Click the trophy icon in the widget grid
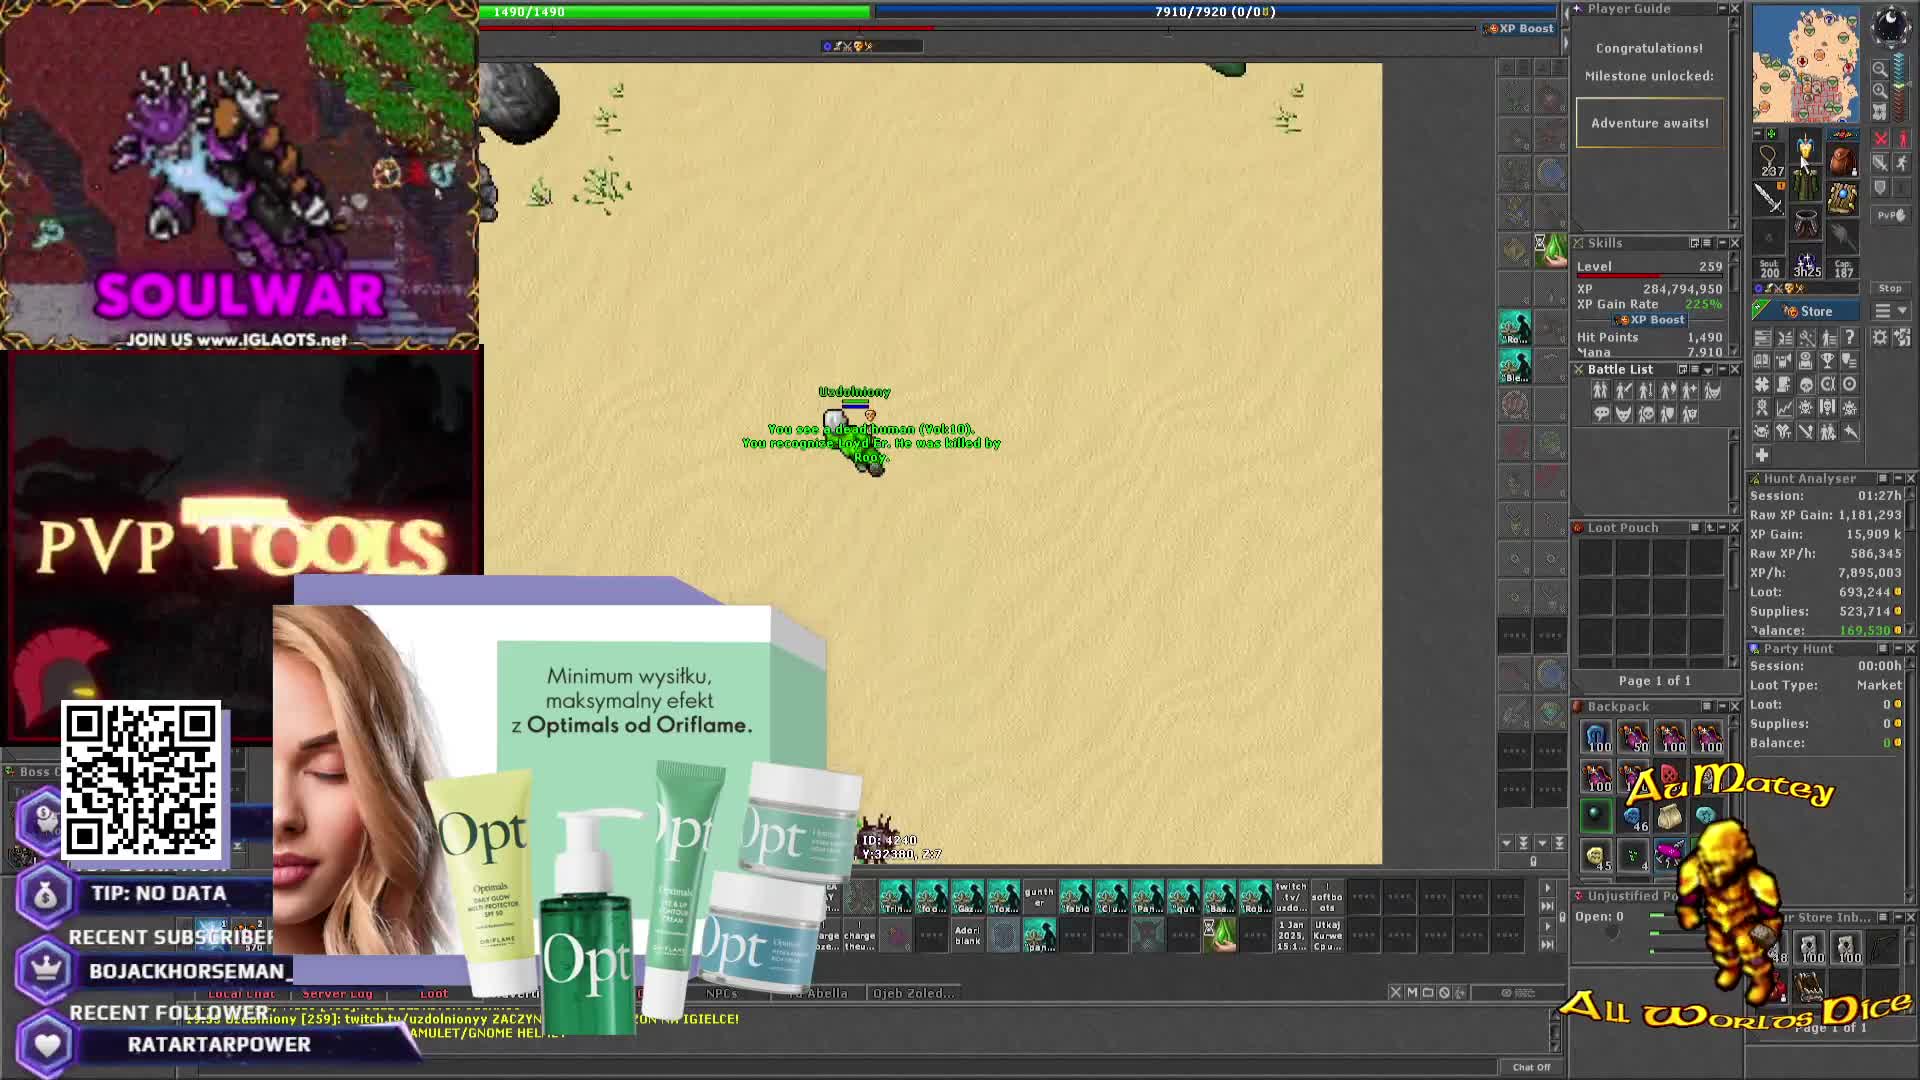The height and width of the screenshot is (1080, 1920). click(1828, 361)
